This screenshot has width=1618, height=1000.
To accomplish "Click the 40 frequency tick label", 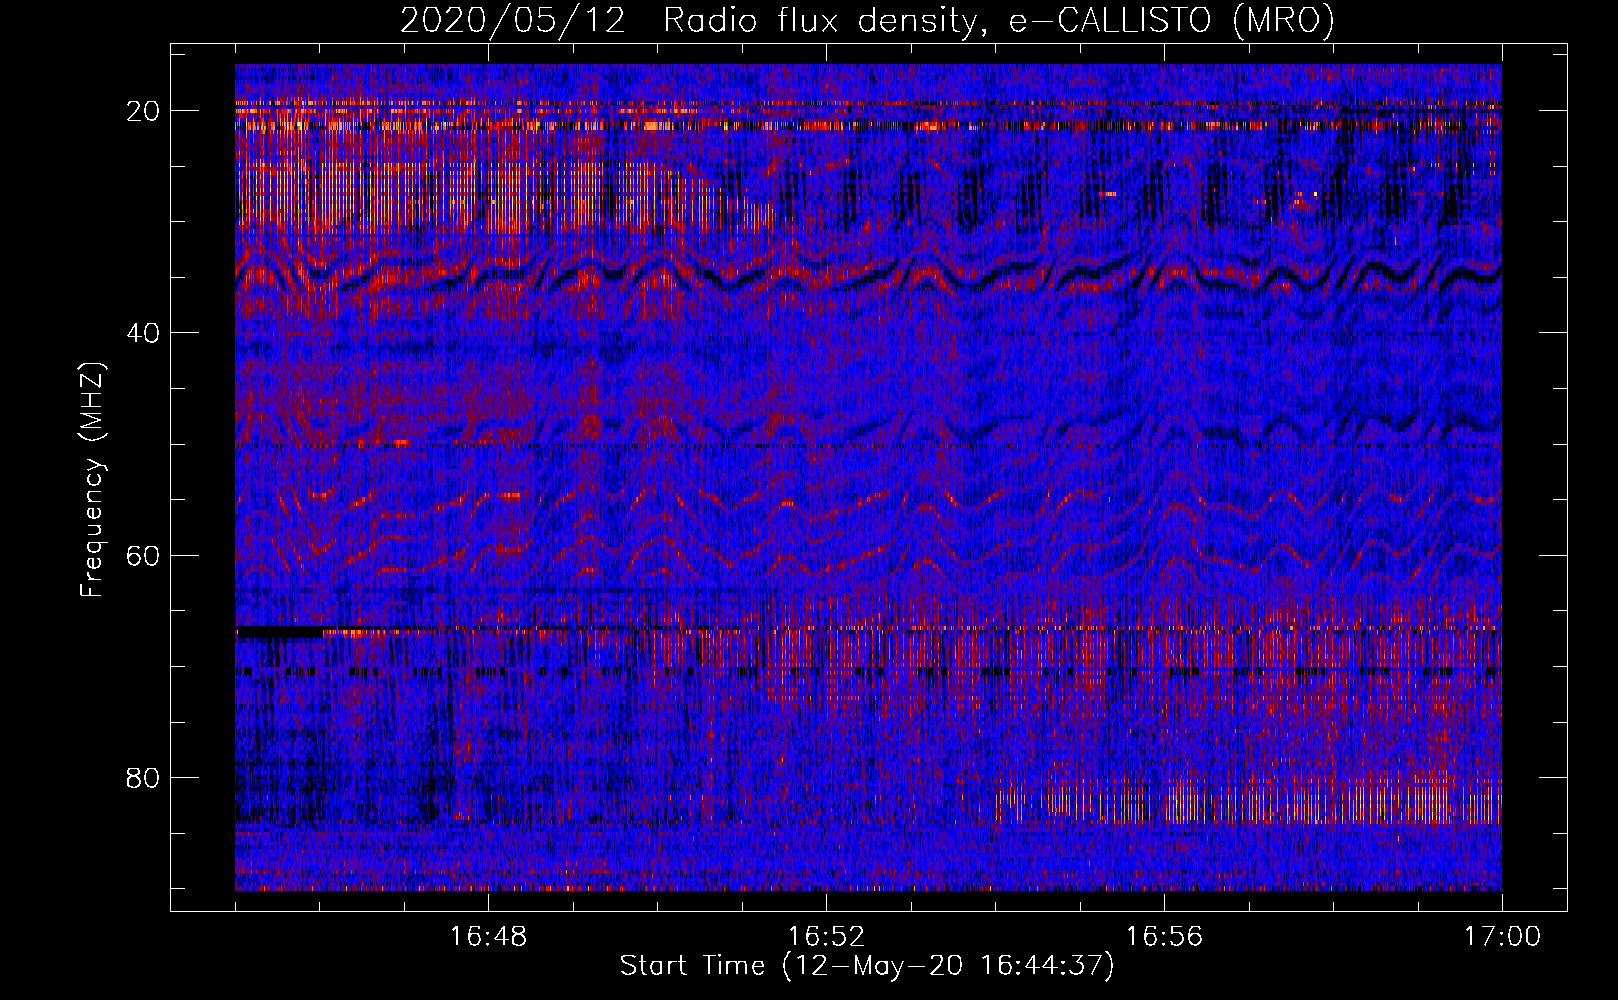I will point(143,333).
